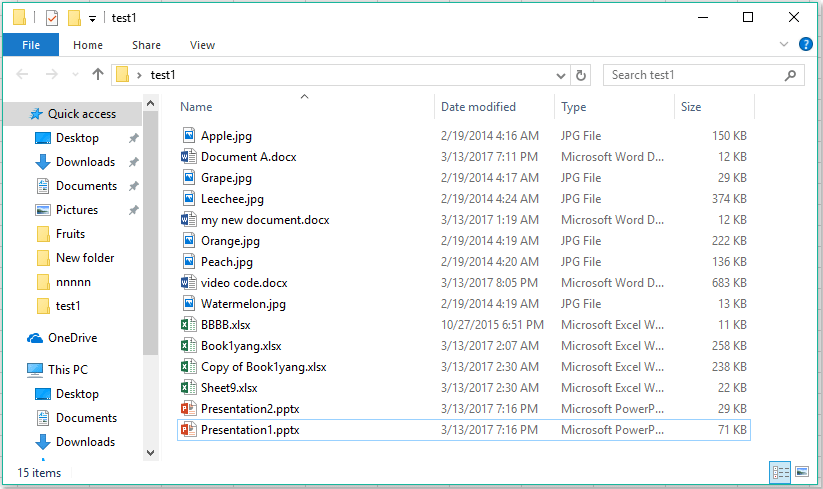
Task: Click the PowerPoint icon for Presentation2.pptx
Action: pyautogui.click(x=188, y=408)
